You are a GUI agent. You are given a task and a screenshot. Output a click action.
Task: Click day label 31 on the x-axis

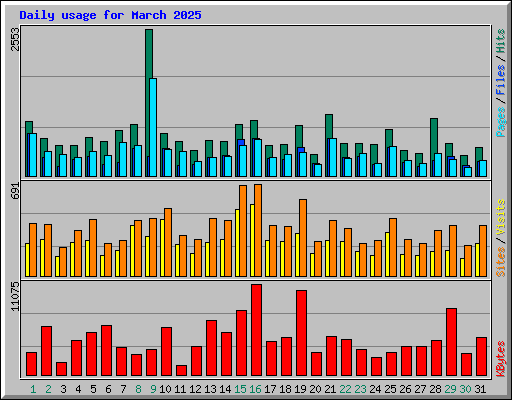(480, 389)
